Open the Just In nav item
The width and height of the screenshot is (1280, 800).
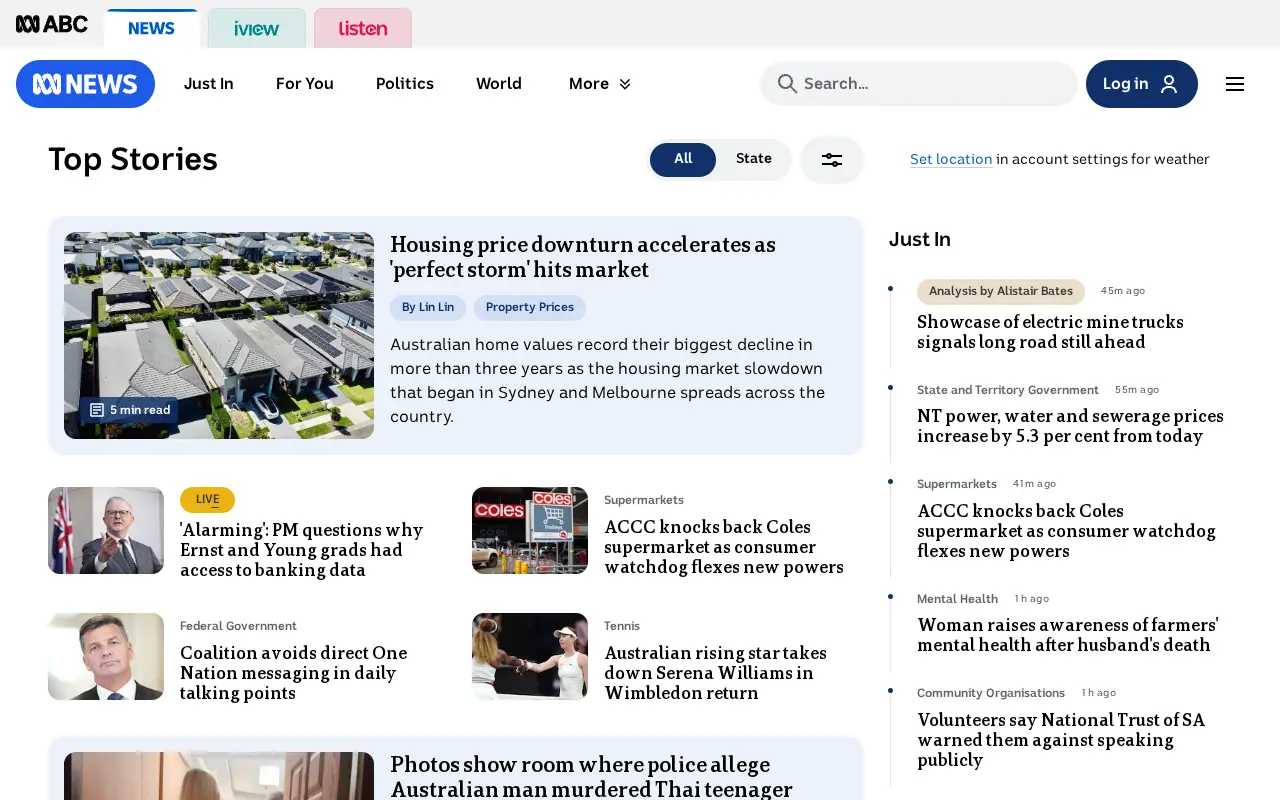pyautogui.click(x=208, y=84)
